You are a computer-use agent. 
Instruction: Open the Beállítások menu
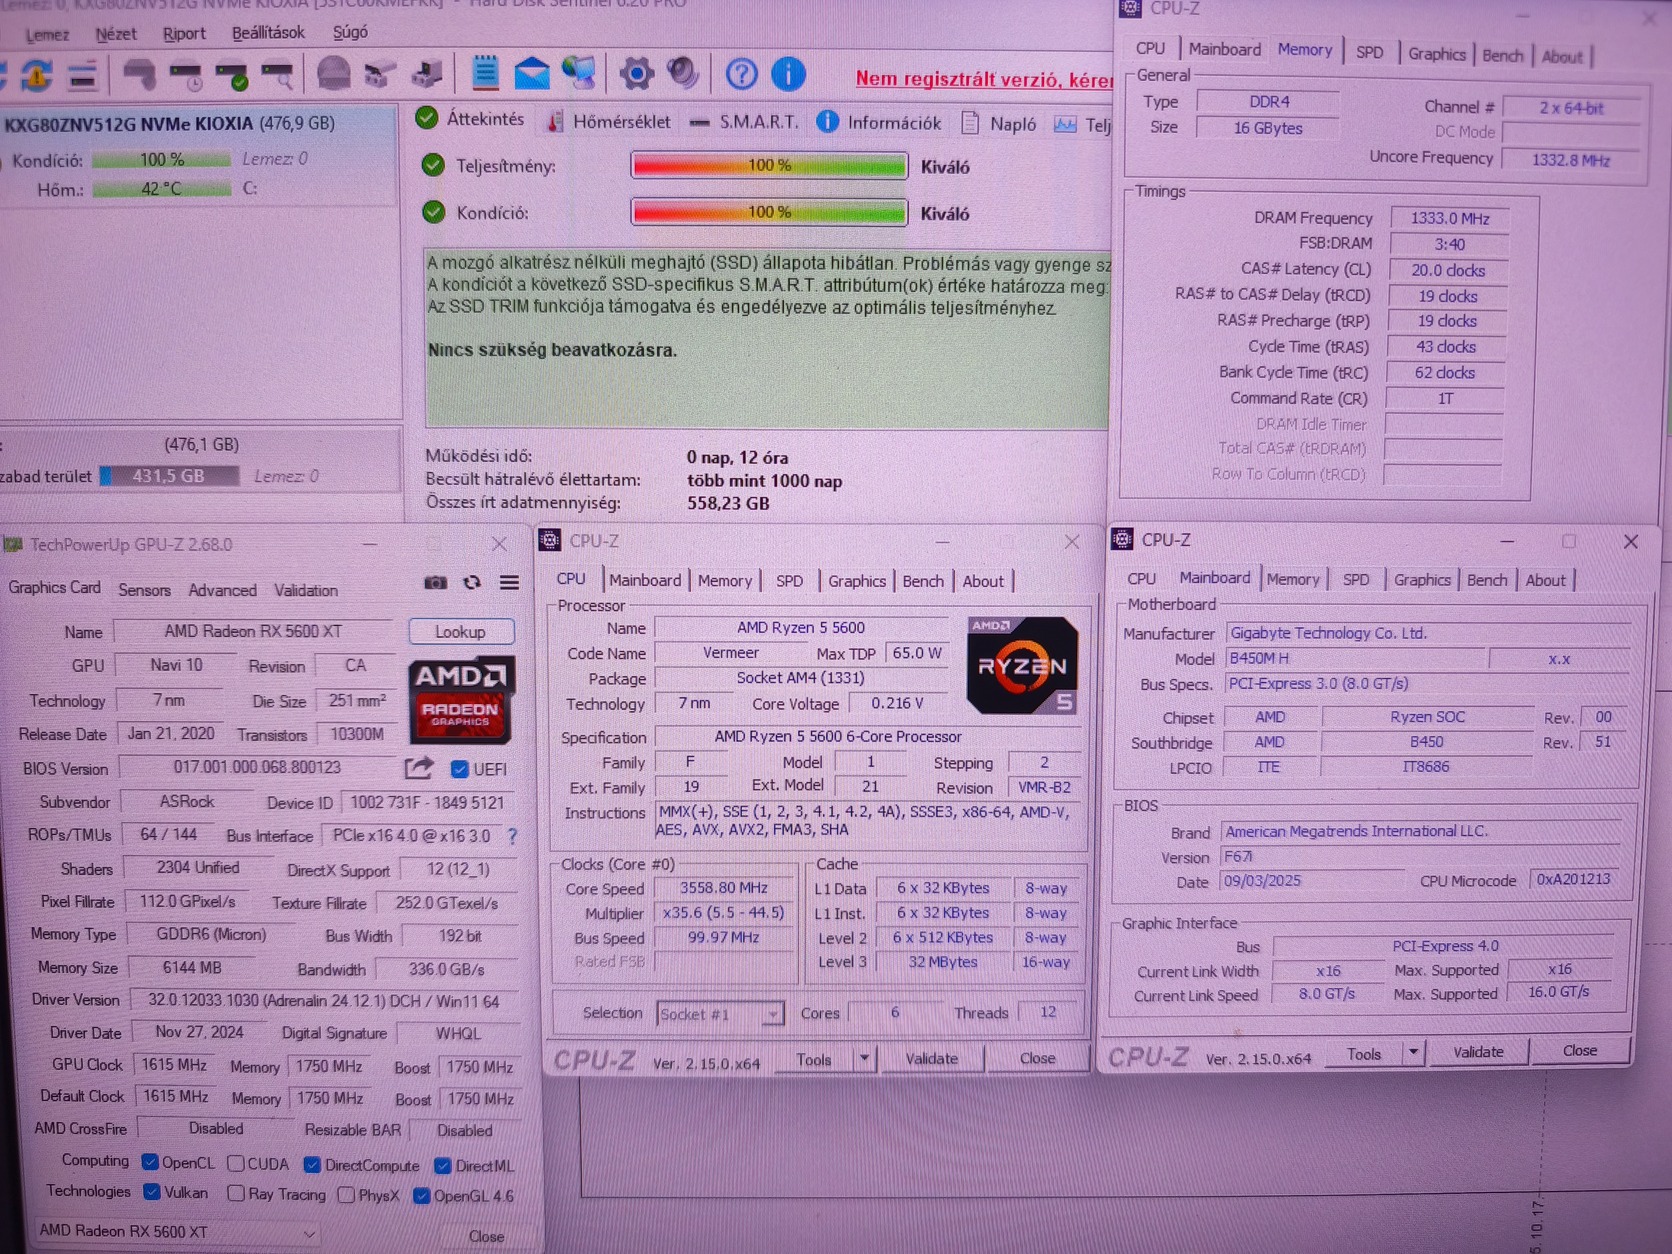268,33
